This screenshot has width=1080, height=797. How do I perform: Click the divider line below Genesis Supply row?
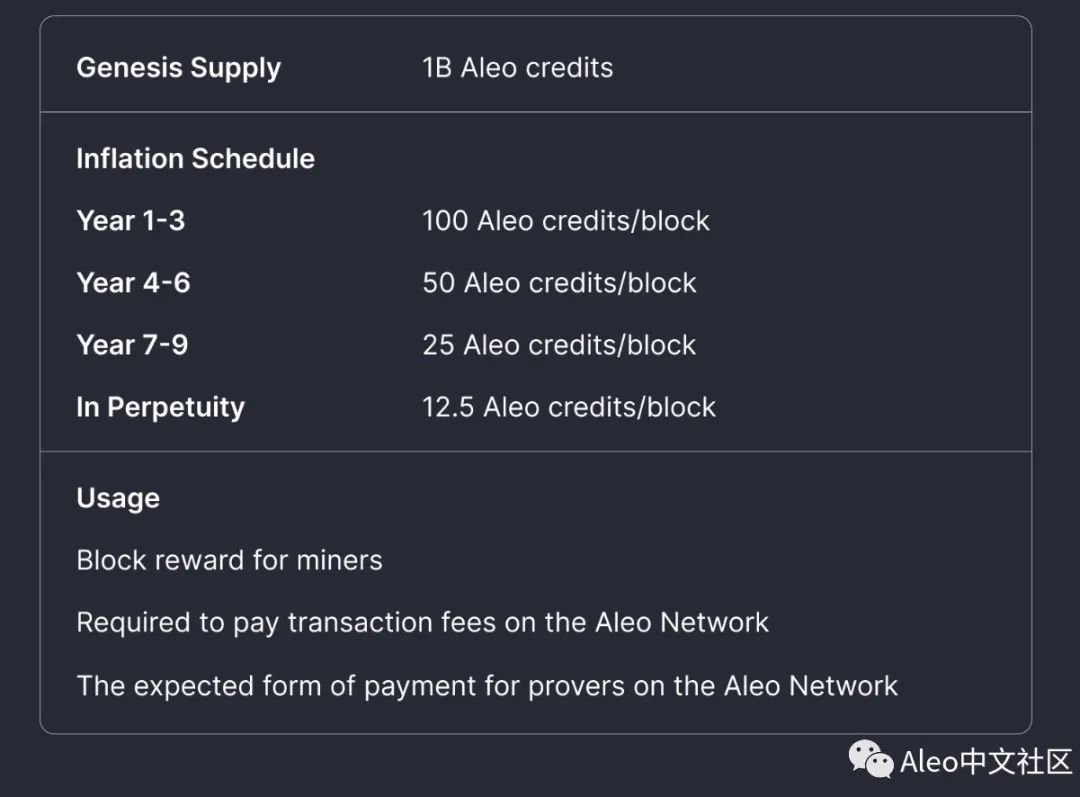click(535, 112)
